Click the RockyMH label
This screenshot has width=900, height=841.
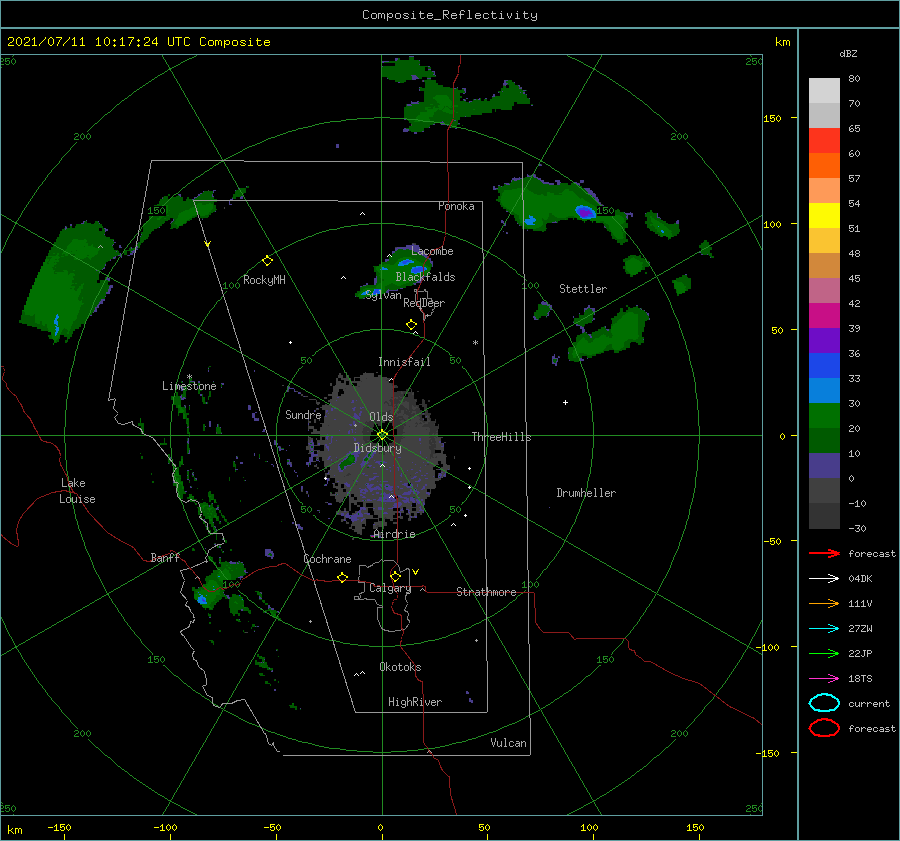click(x=264, y=280)
